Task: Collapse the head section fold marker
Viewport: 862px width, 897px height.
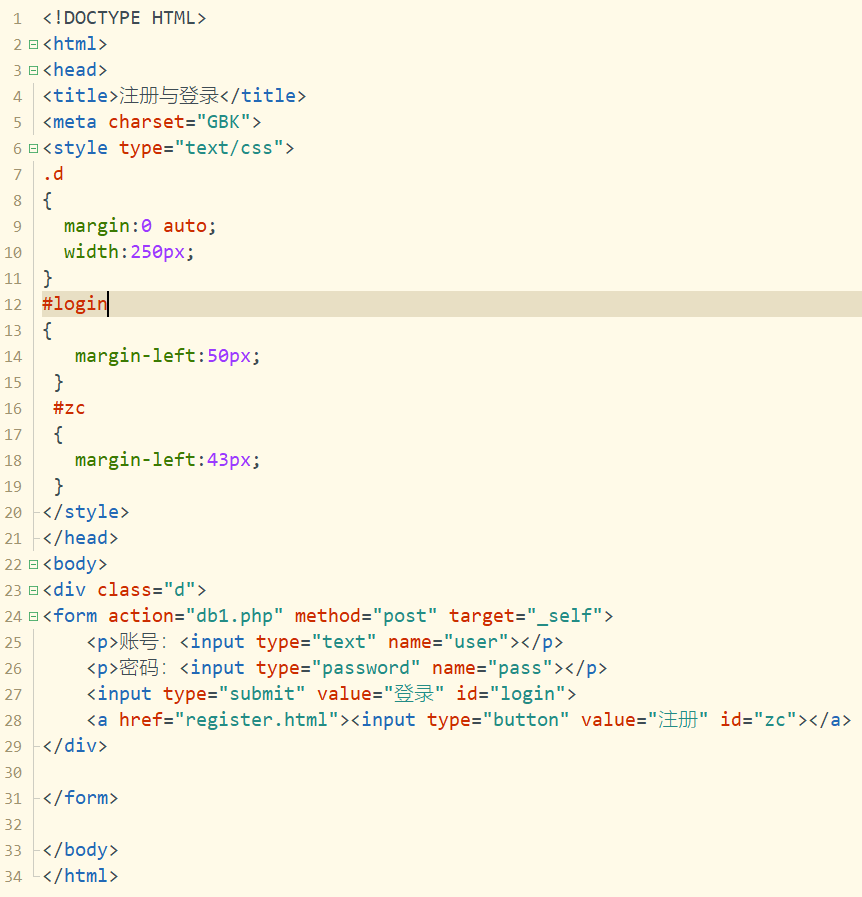Action: [34, 70]
